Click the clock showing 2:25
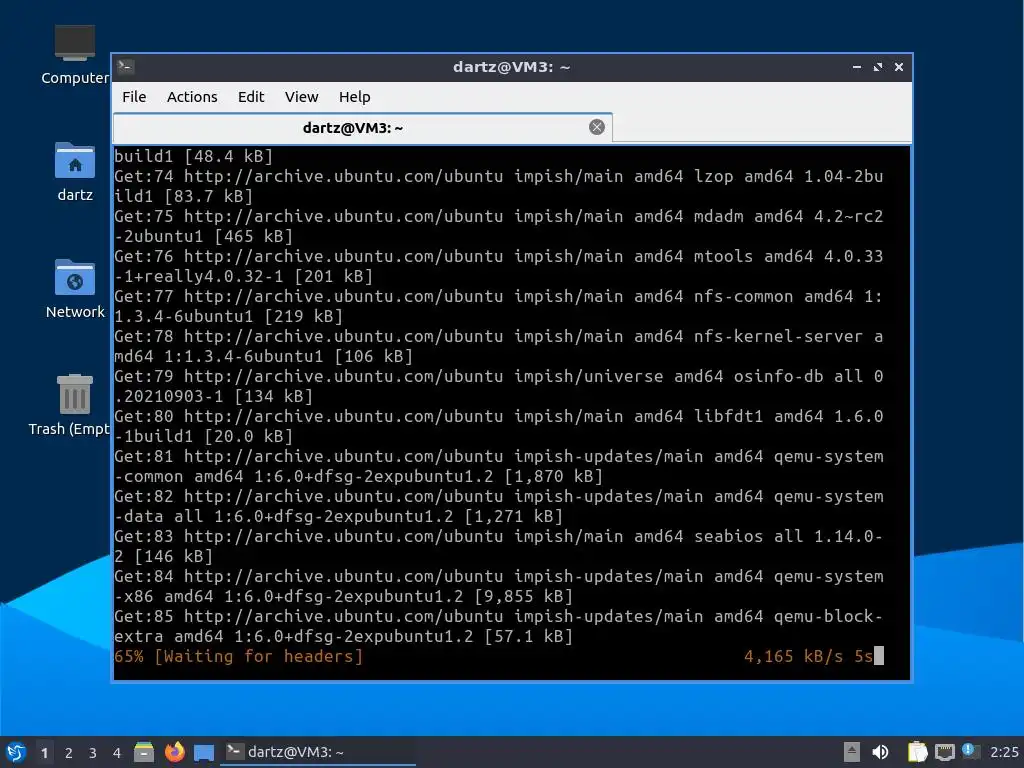This screenshot has width=1024, height=768. point(1004,752)
